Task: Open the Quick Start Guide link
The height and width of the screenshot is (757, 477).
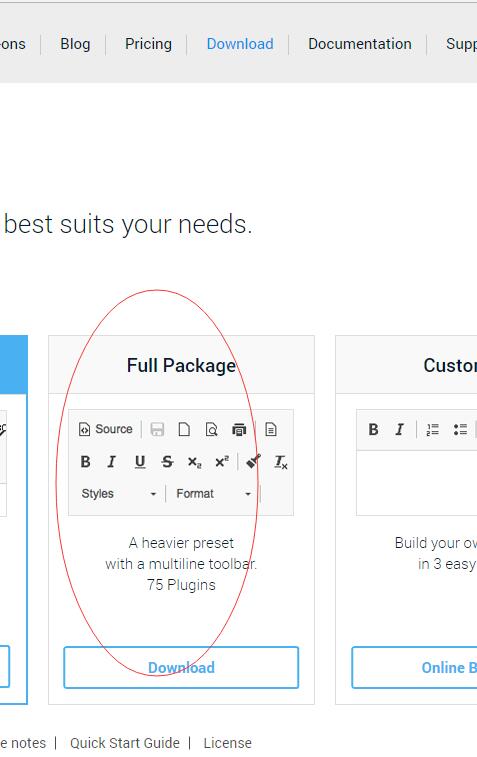Action: pos(125,743)
